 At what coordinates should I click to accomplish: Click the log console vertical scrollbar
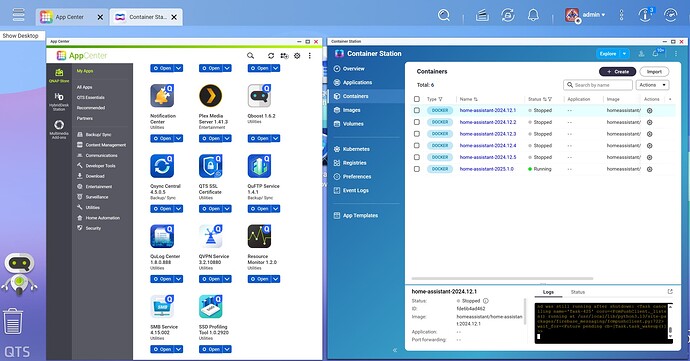coord(670,331)
